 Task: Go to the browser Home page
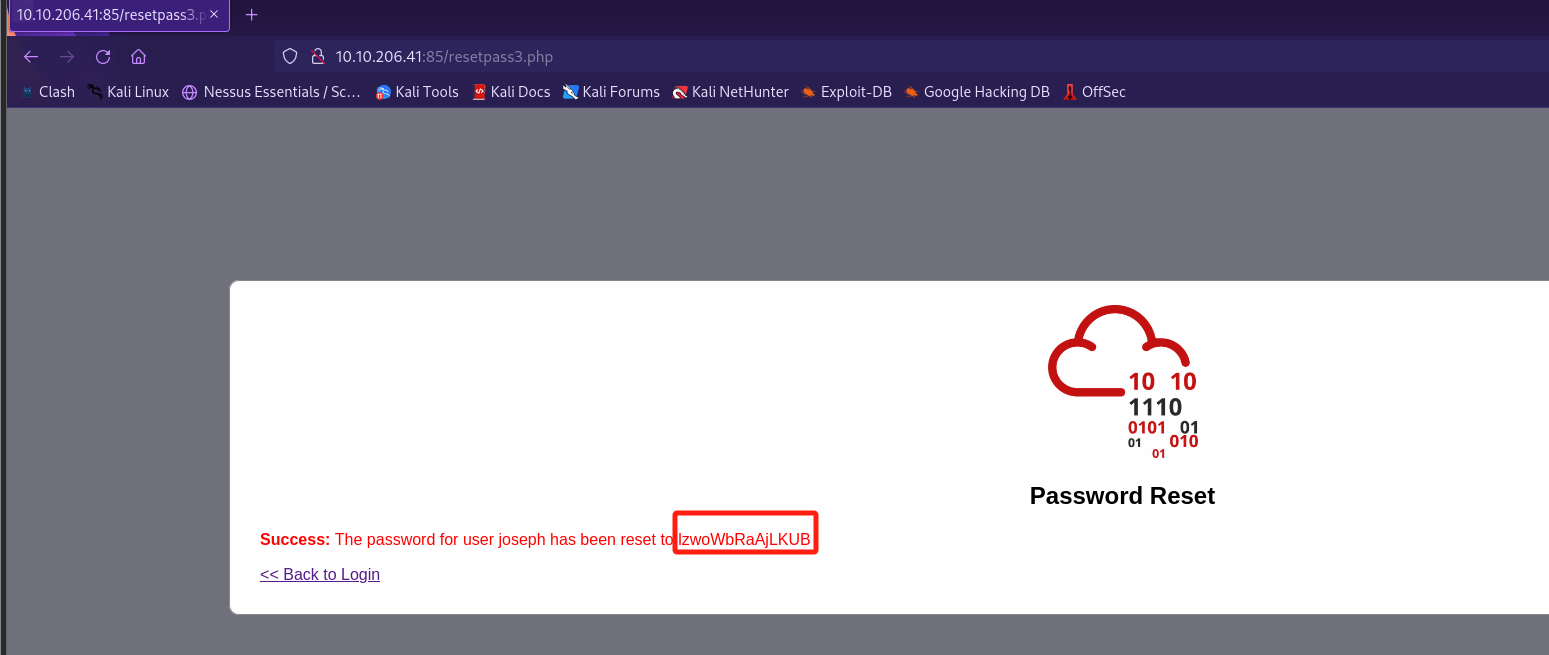coord(138,57)
